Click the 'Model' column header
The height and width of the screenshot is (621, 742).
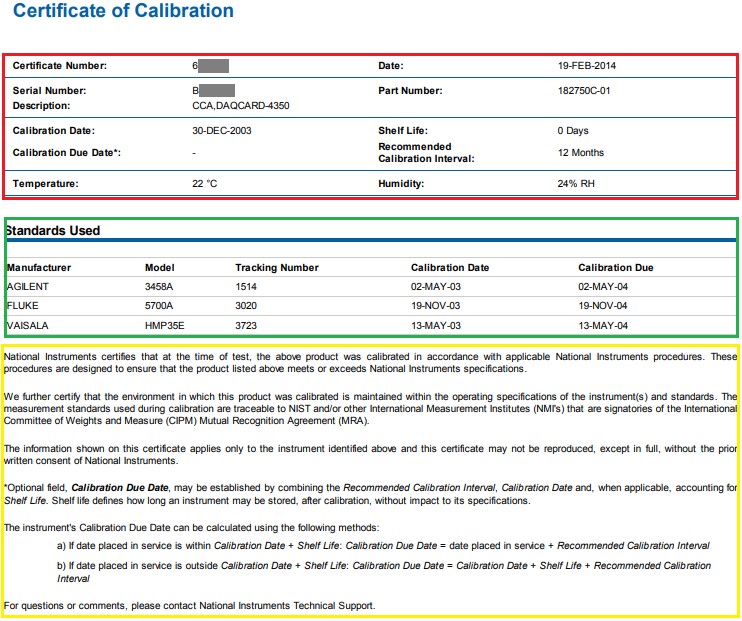159,267
